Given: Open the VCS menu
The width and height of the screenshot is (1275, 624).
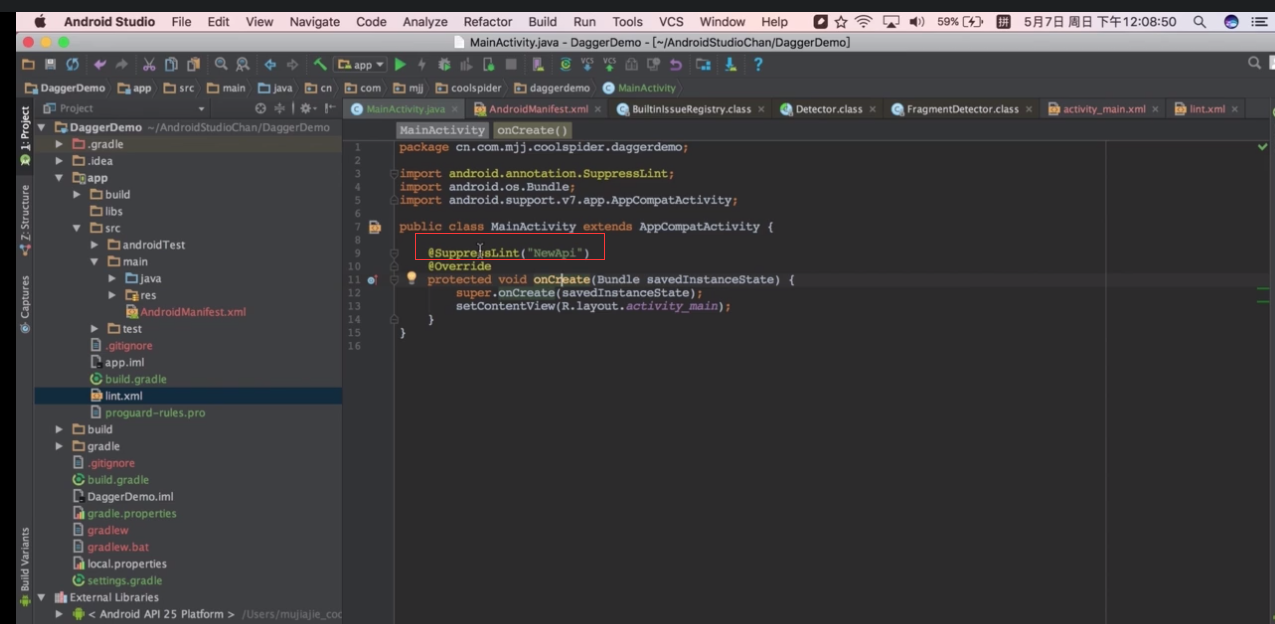Looking at the screenshot, I should 671,21.
